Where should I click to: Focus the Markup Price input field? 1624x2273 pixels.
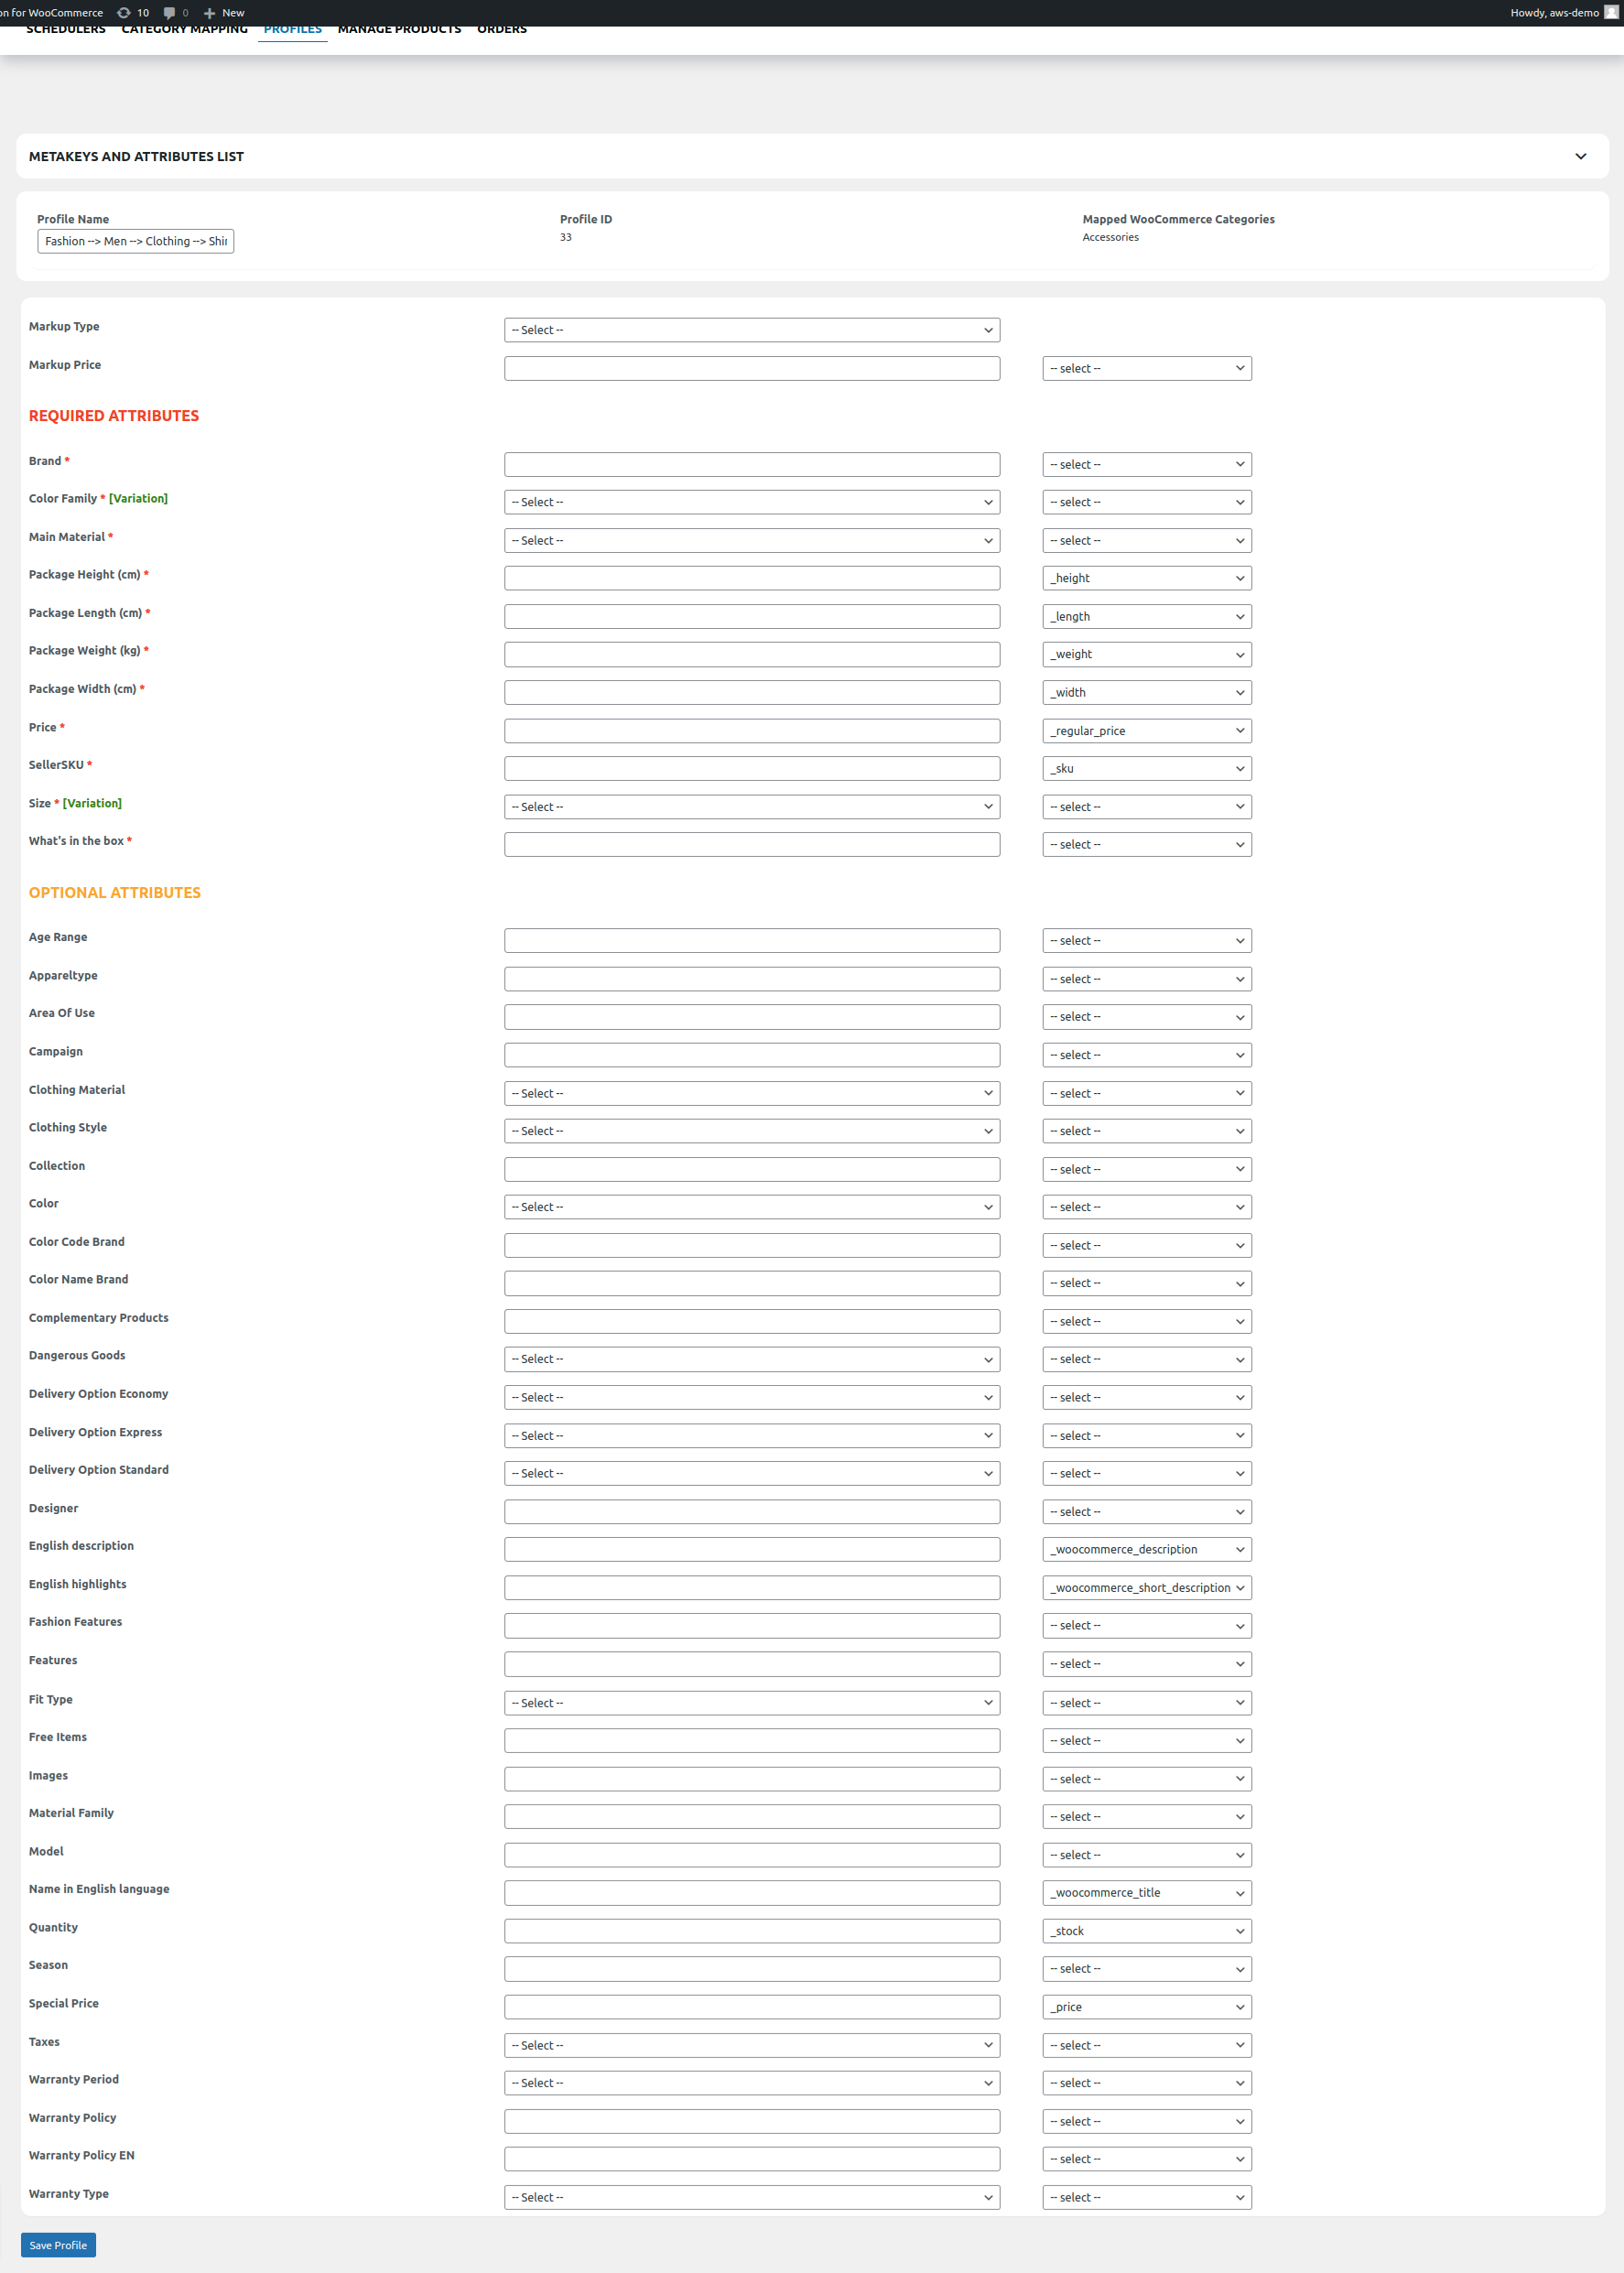click(x=751, y=368)
